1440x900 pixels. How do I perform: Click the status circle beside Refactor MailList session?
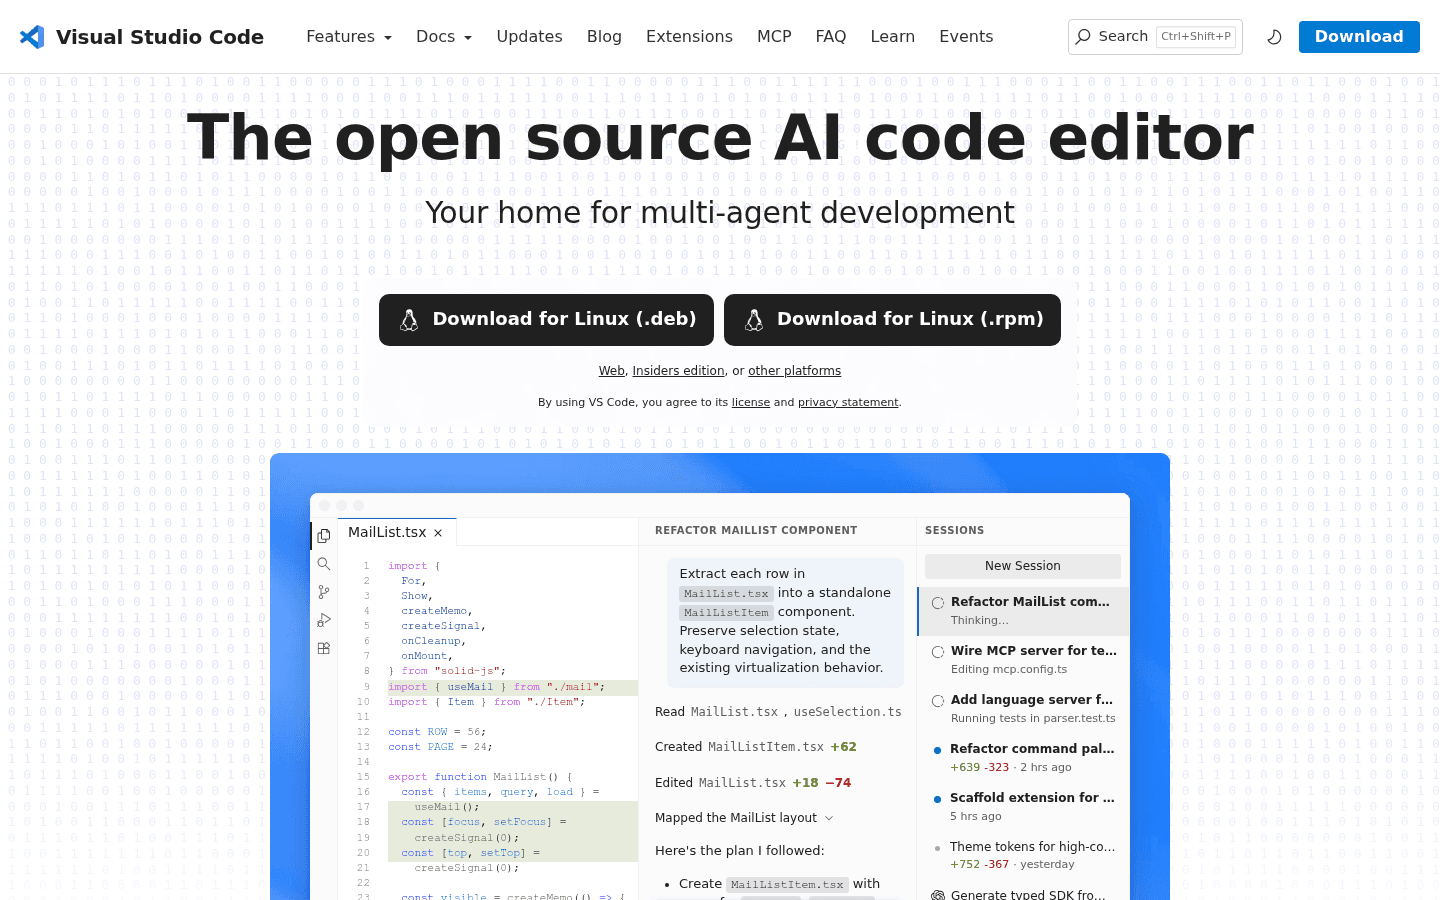tap(938, 603)
